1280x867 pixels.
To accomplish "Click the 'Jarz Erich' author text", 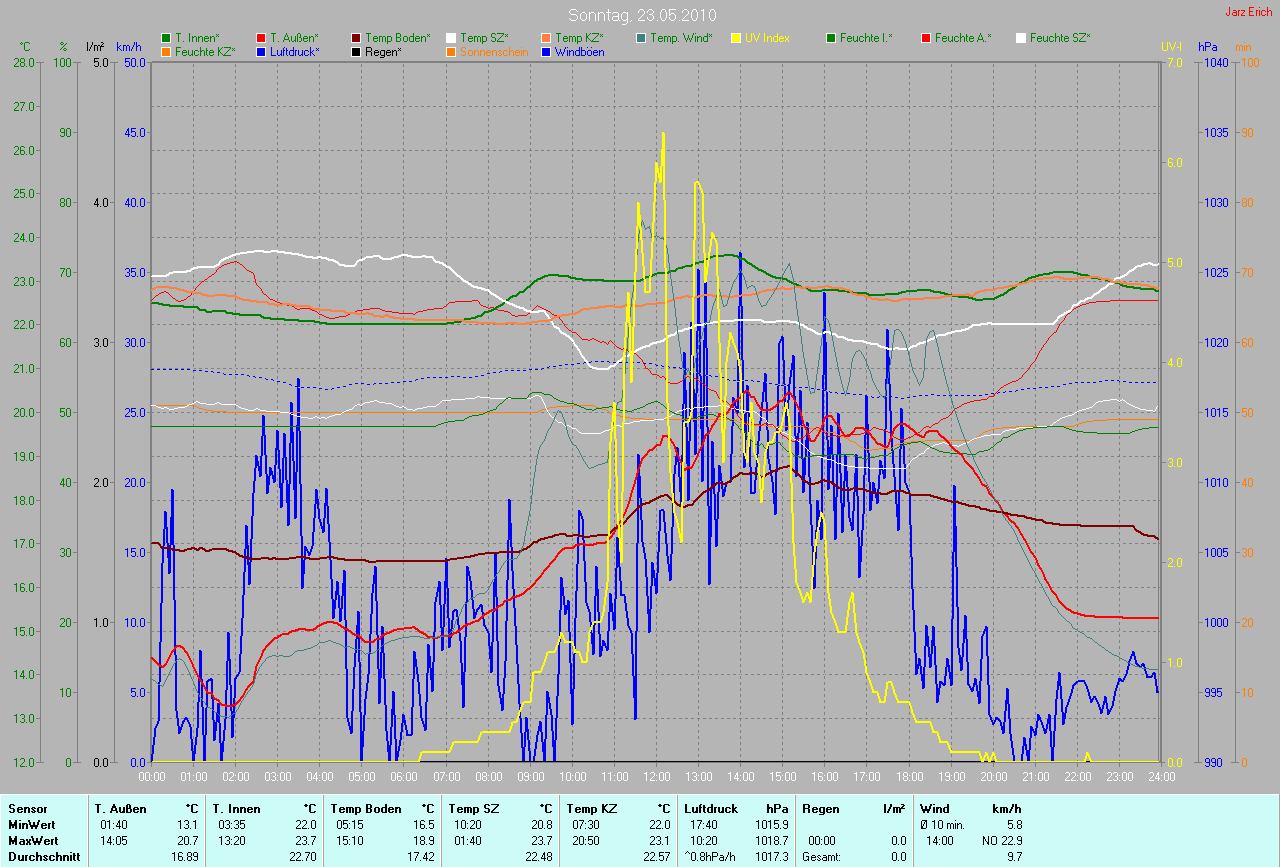I will pyautogui.click(x=1248, y=12).
